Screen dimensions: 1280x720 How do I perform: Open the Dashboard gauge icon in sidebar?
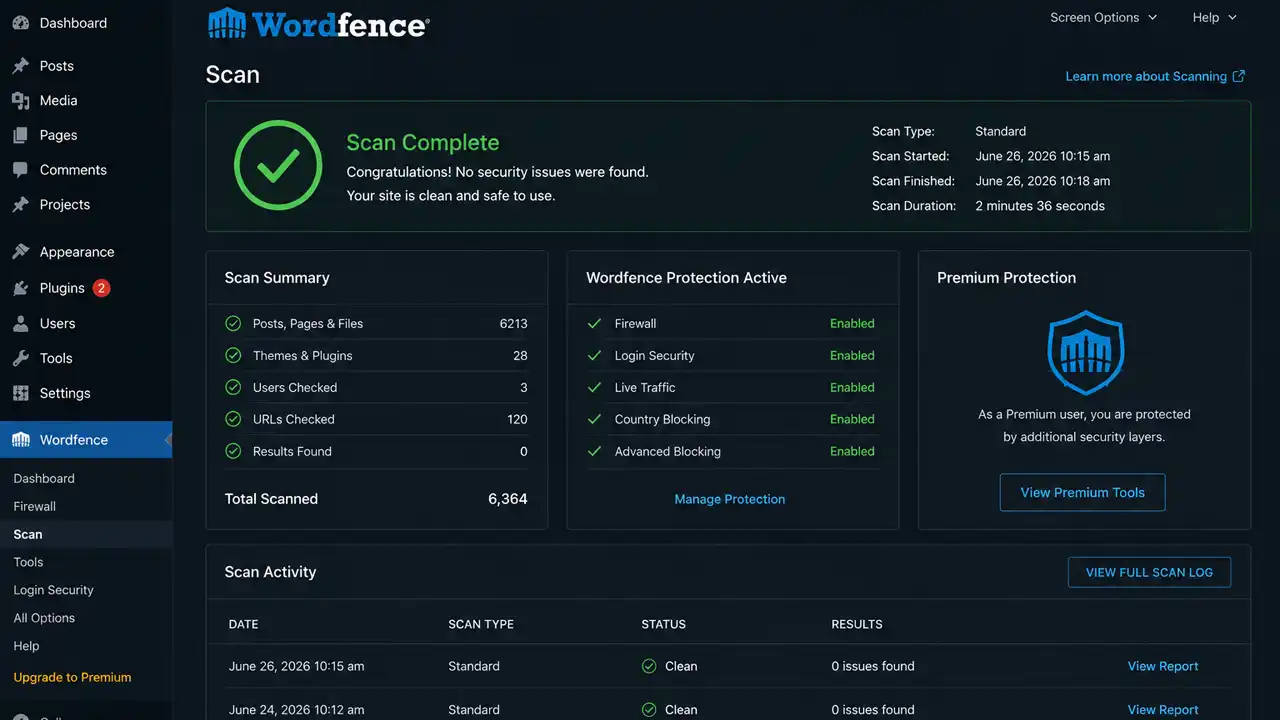(x=20, y=23)
